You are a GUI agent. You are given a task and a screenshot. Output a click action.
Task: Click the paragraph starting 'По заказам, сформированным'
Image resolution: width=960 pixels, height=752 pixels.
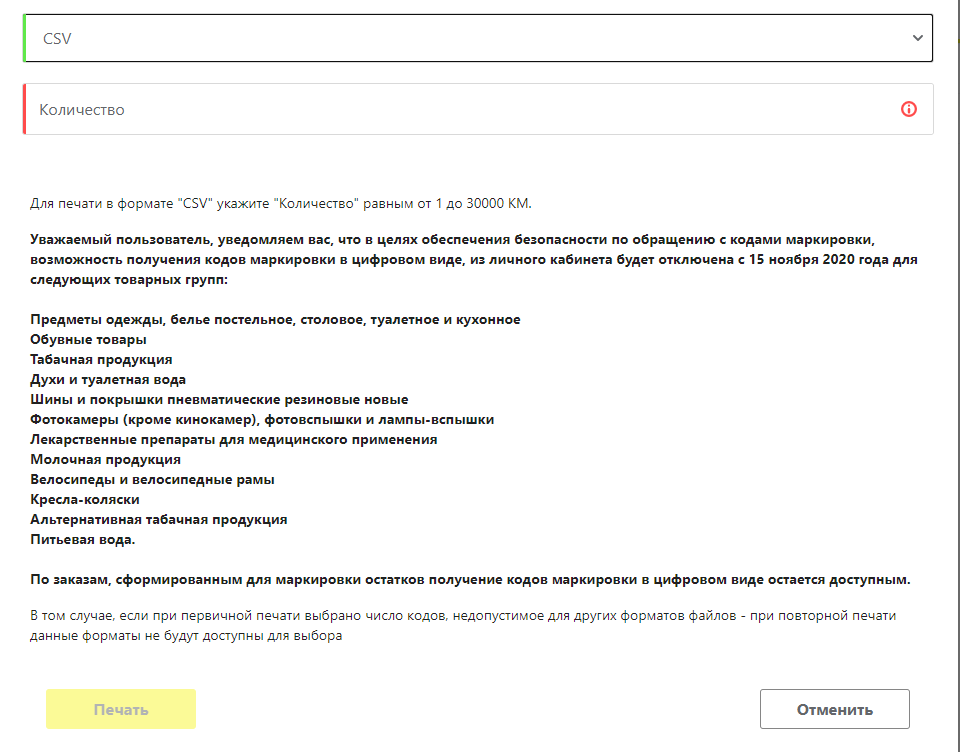click(x=470, y=579)
